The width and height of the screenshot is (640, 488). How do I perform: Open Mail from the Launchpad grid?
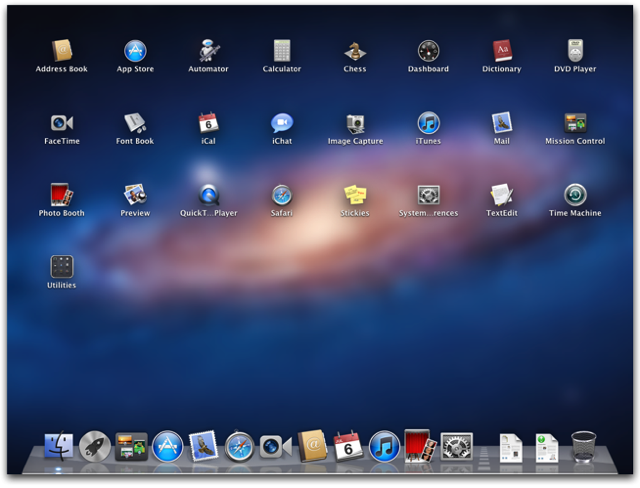coord(502,122)
